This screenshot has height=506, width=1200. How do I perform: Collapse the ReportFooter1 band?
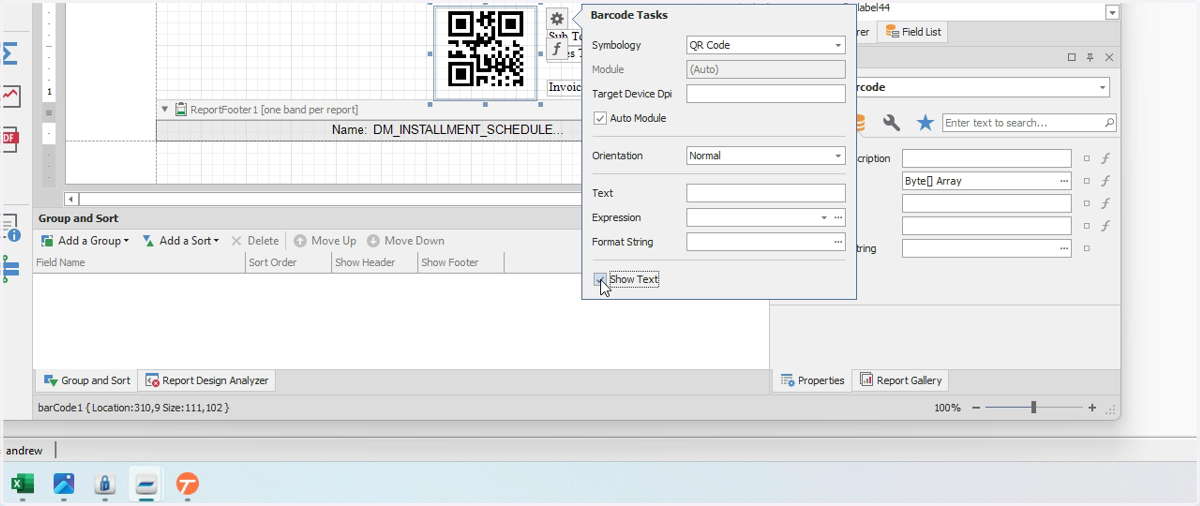pyautogui.click(x=165, y=109)
